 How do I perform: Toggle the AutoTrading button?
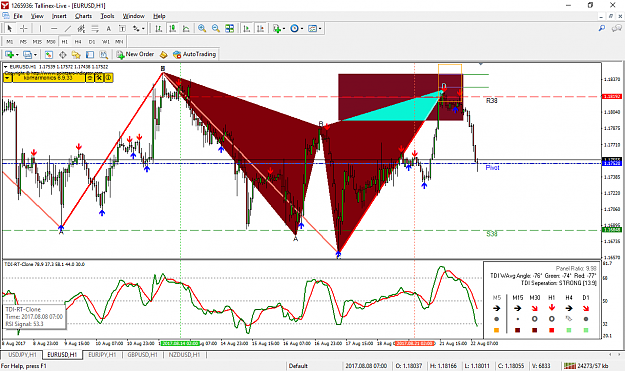(195, 54)
